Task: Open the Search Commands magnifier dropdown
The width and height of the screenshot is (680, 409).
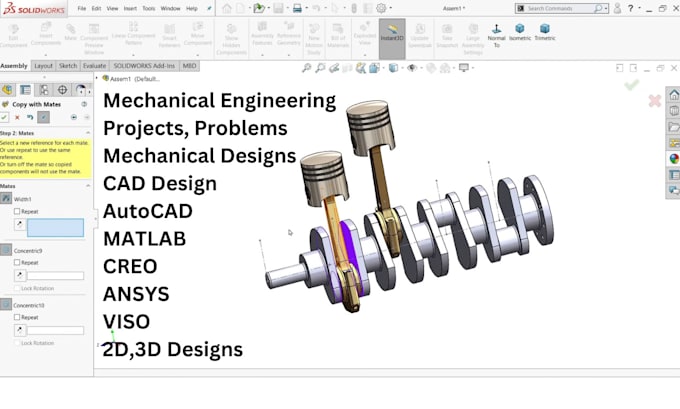Action: tap(606, 9)
